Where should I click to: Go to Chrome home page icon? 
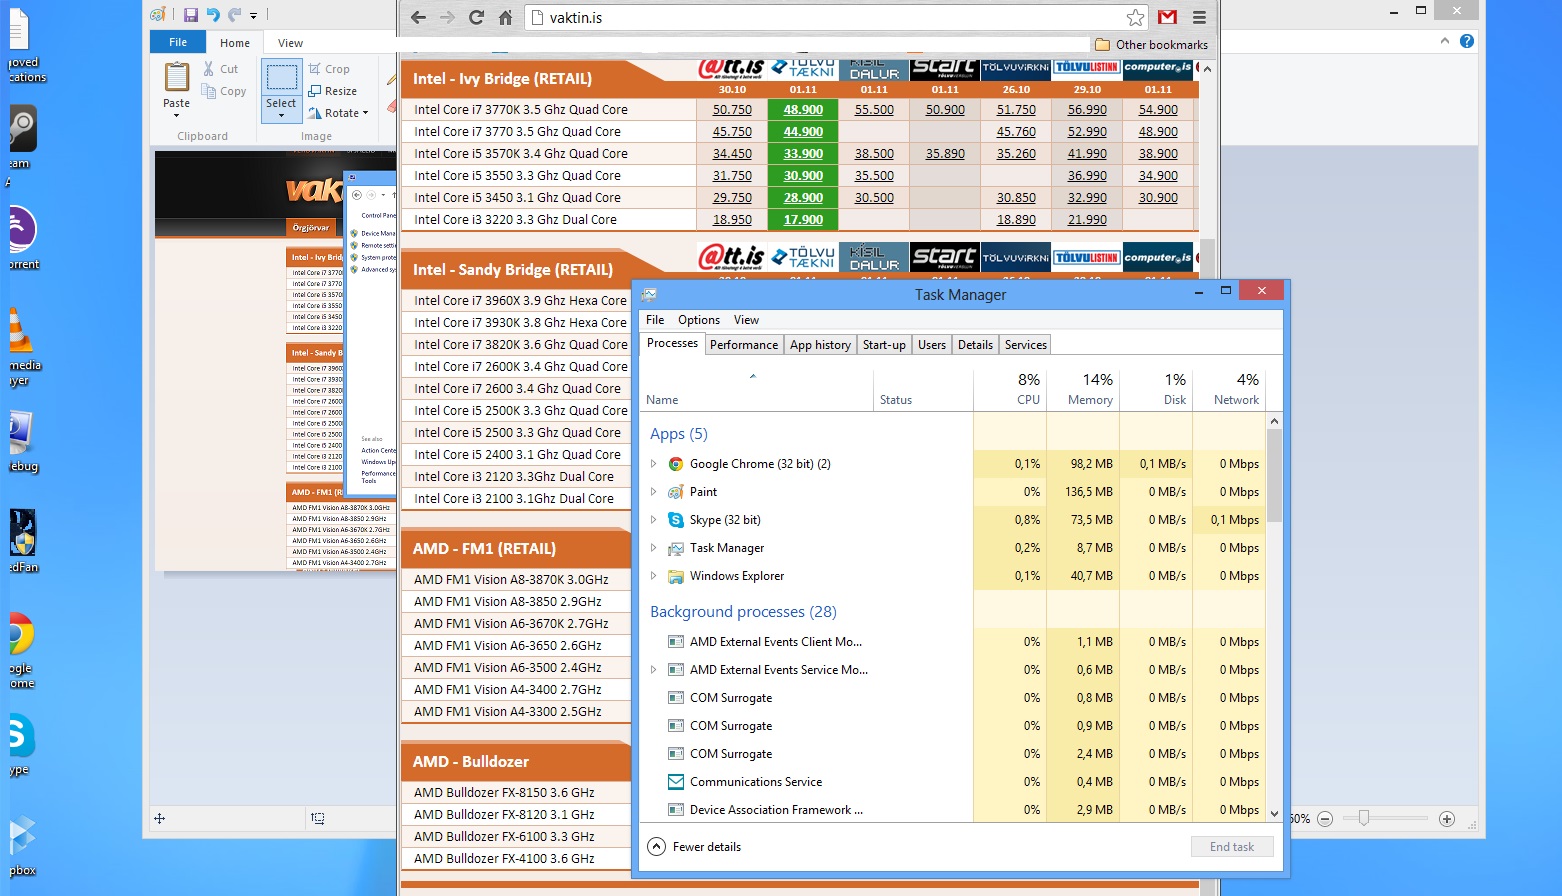(x=505, y=17)
